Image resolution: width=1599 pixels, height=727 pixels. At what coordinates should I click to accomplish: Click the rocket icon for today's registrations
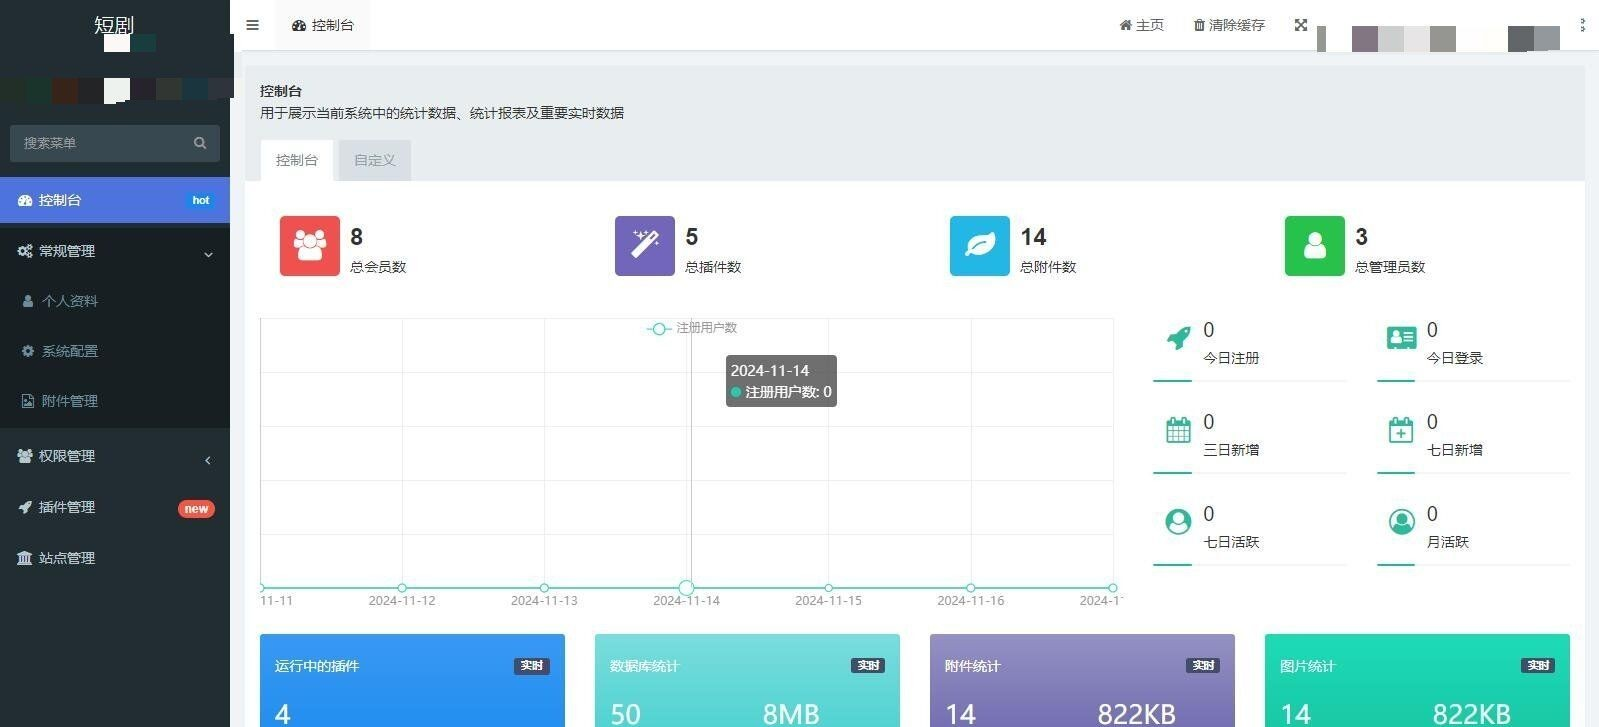point(1179,338)
